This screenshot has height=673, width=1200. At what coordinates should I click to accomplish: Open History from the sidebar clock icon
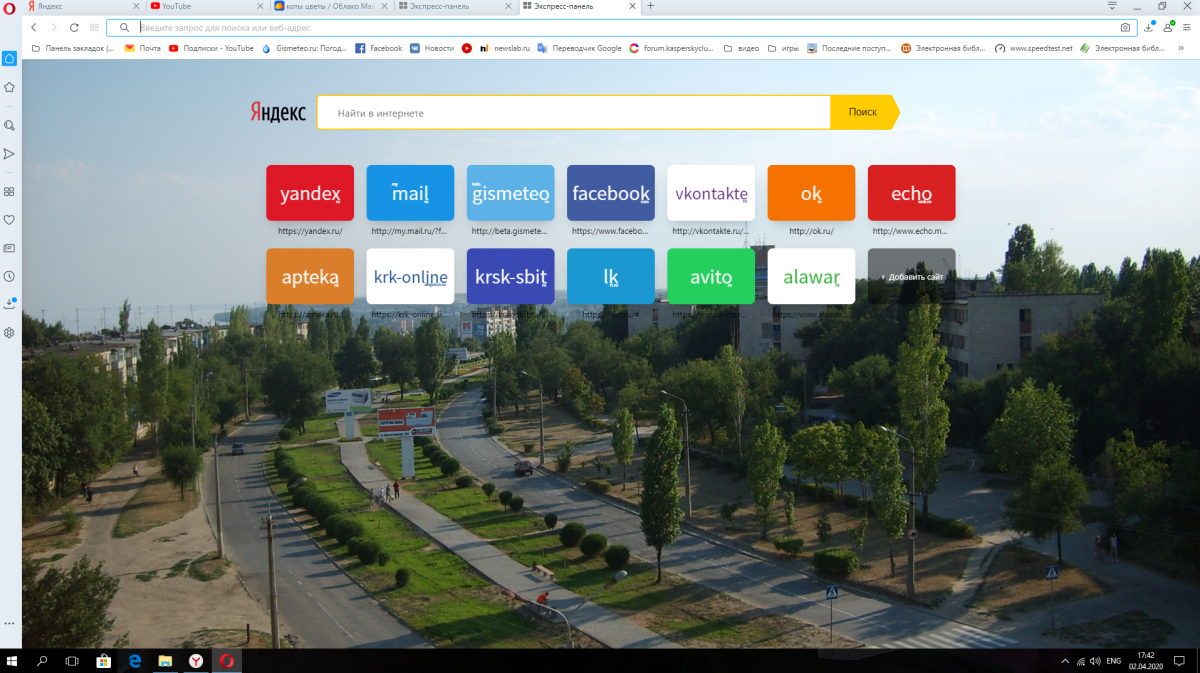[x=9, y=276]
